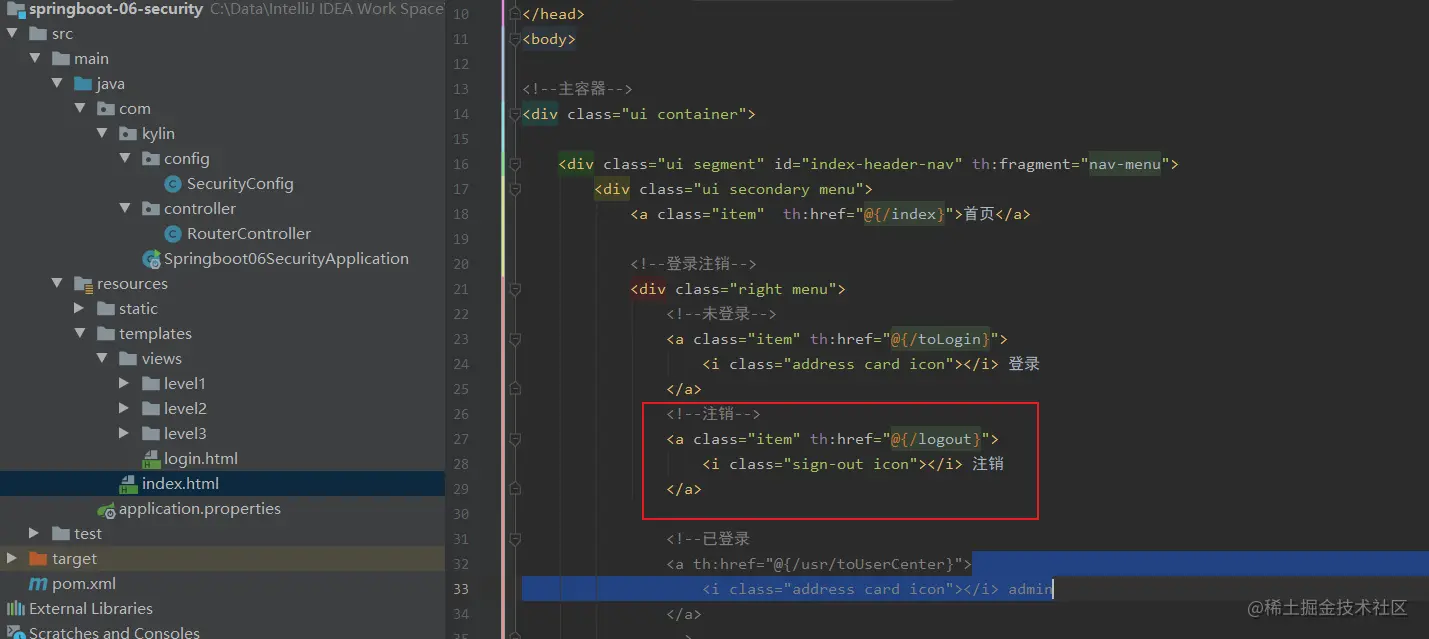Click the "nav-menu" fragment value in code
This screenshot has width=1429, height=639.
click(x=1125, y=164)
